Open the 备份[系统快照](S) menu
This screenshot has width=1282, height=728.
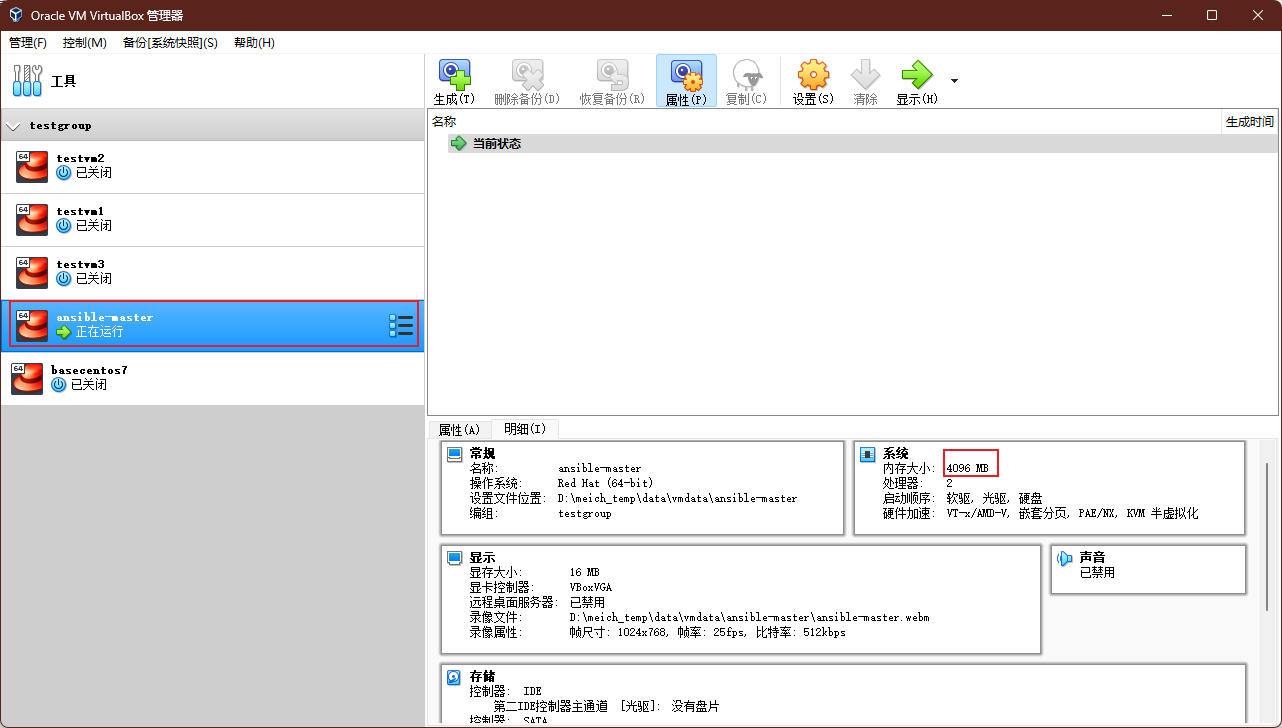170,43
